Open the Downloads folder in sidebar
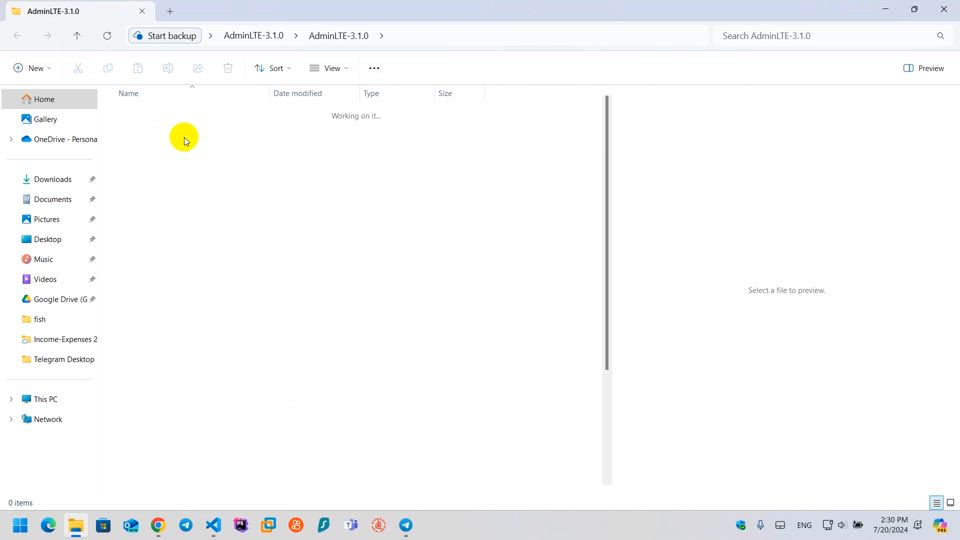The image size is (960, 540). (x=52, y=179)
